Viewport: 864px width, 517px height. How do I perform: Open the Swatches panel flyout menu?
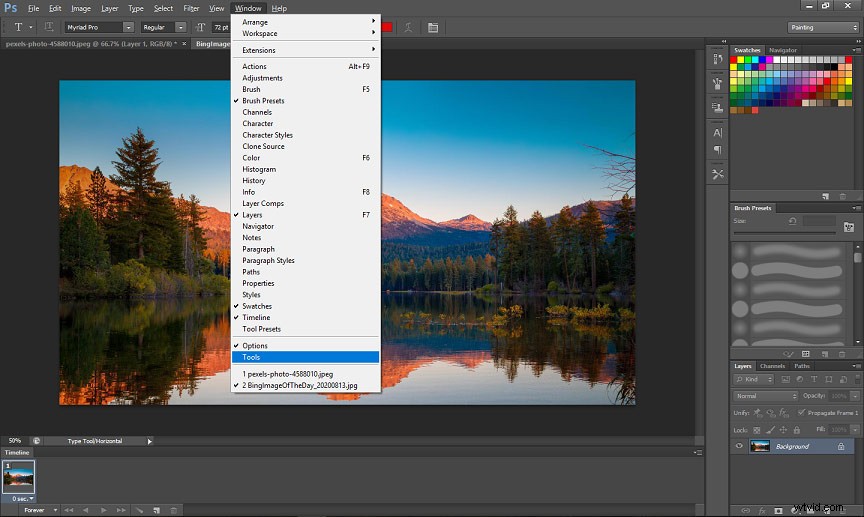(856, 50)
